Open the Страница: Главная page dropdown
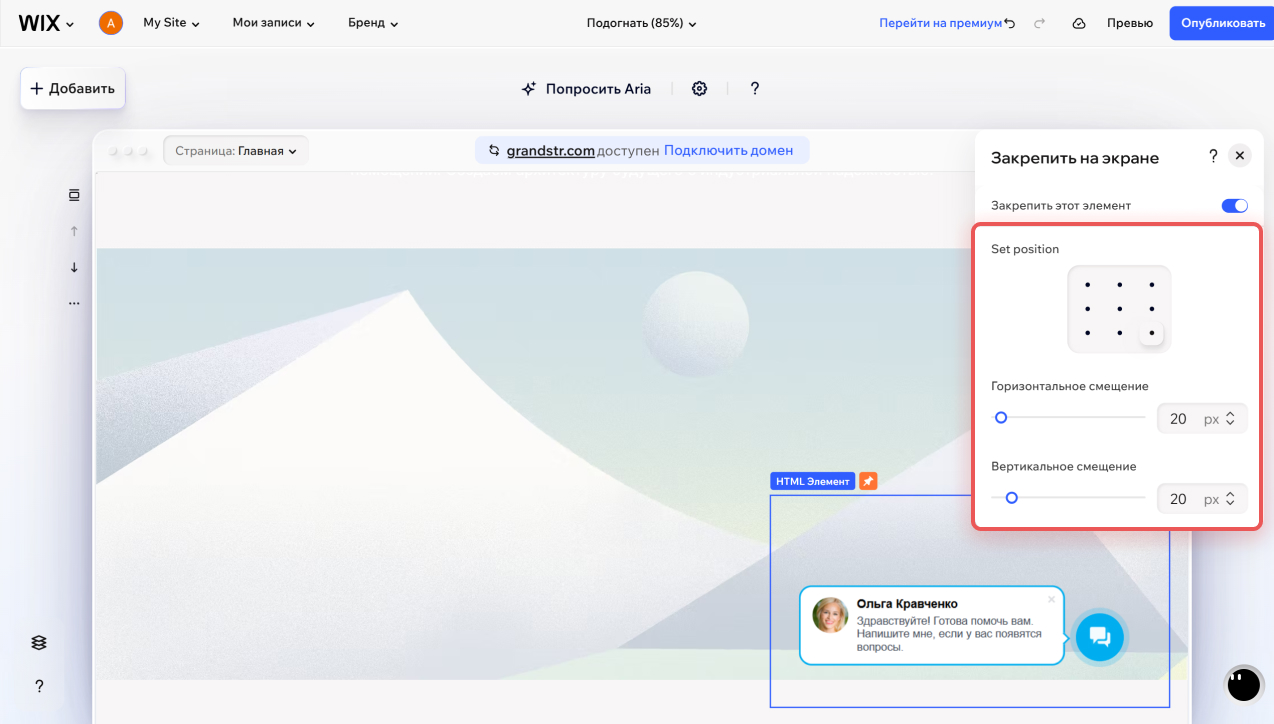Image resolution: width=1274 pixels, height=724 pixels. (x=236, y=151)
